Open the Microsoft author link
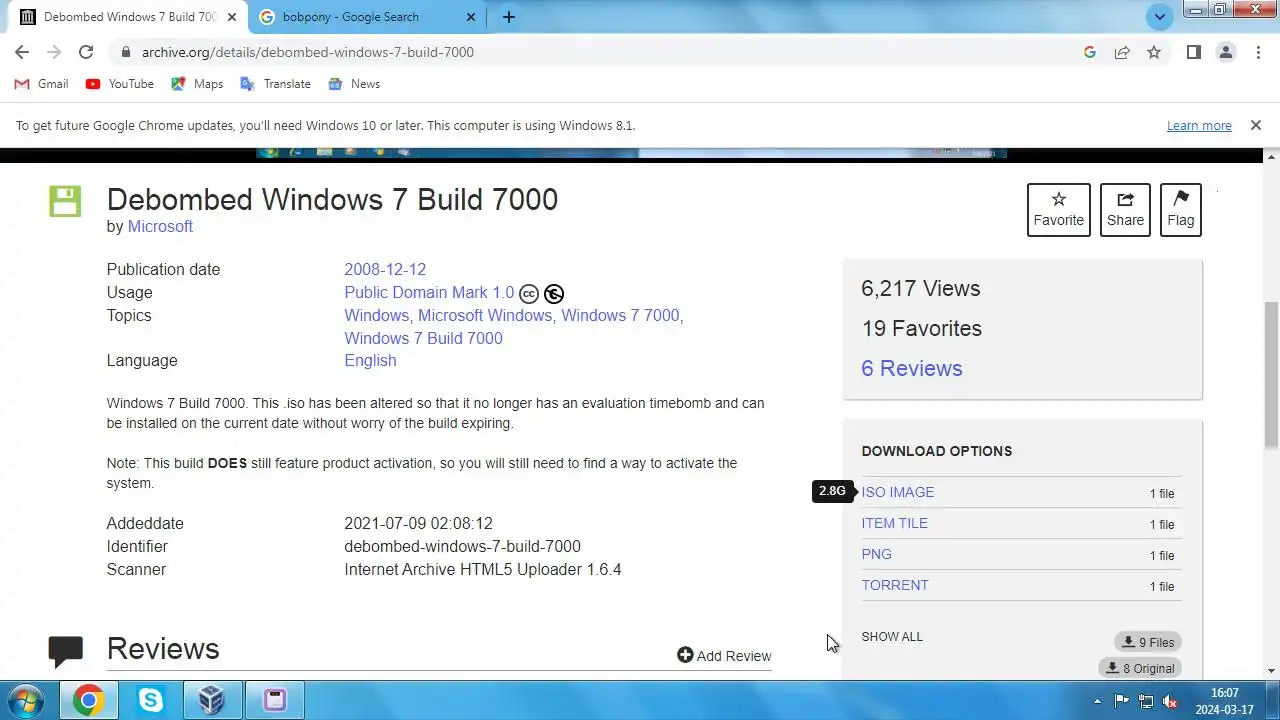Image resolution: width=1280 pixels, height=720 pixels. 160,226
